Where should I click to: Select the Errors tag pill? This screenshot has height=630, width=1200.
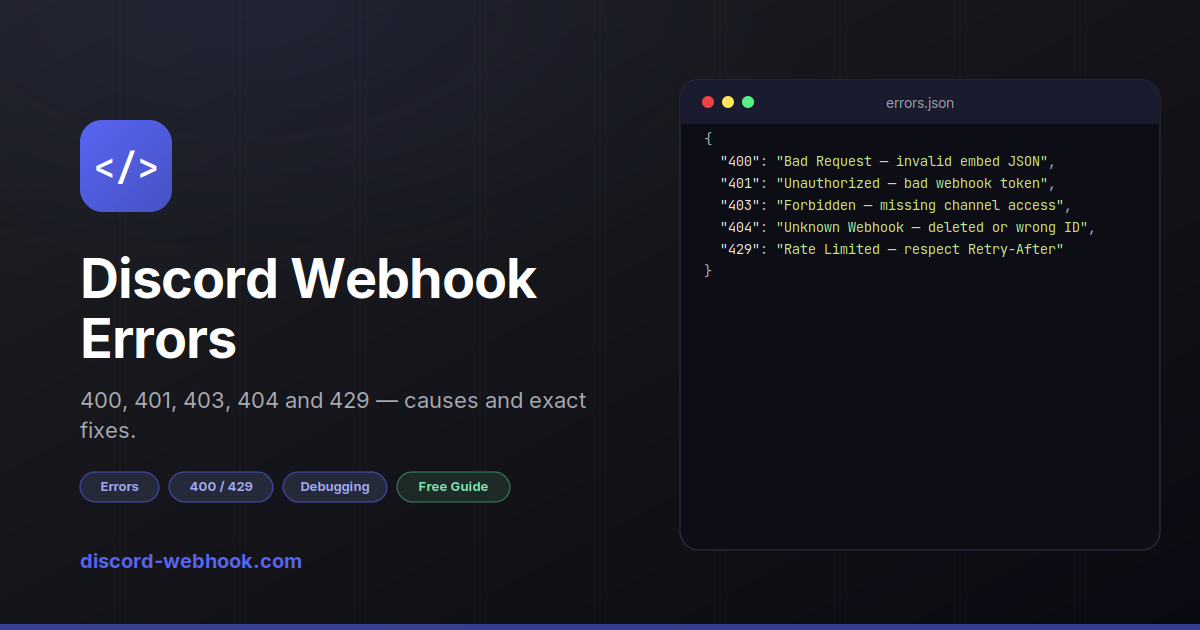click(119, 487)
